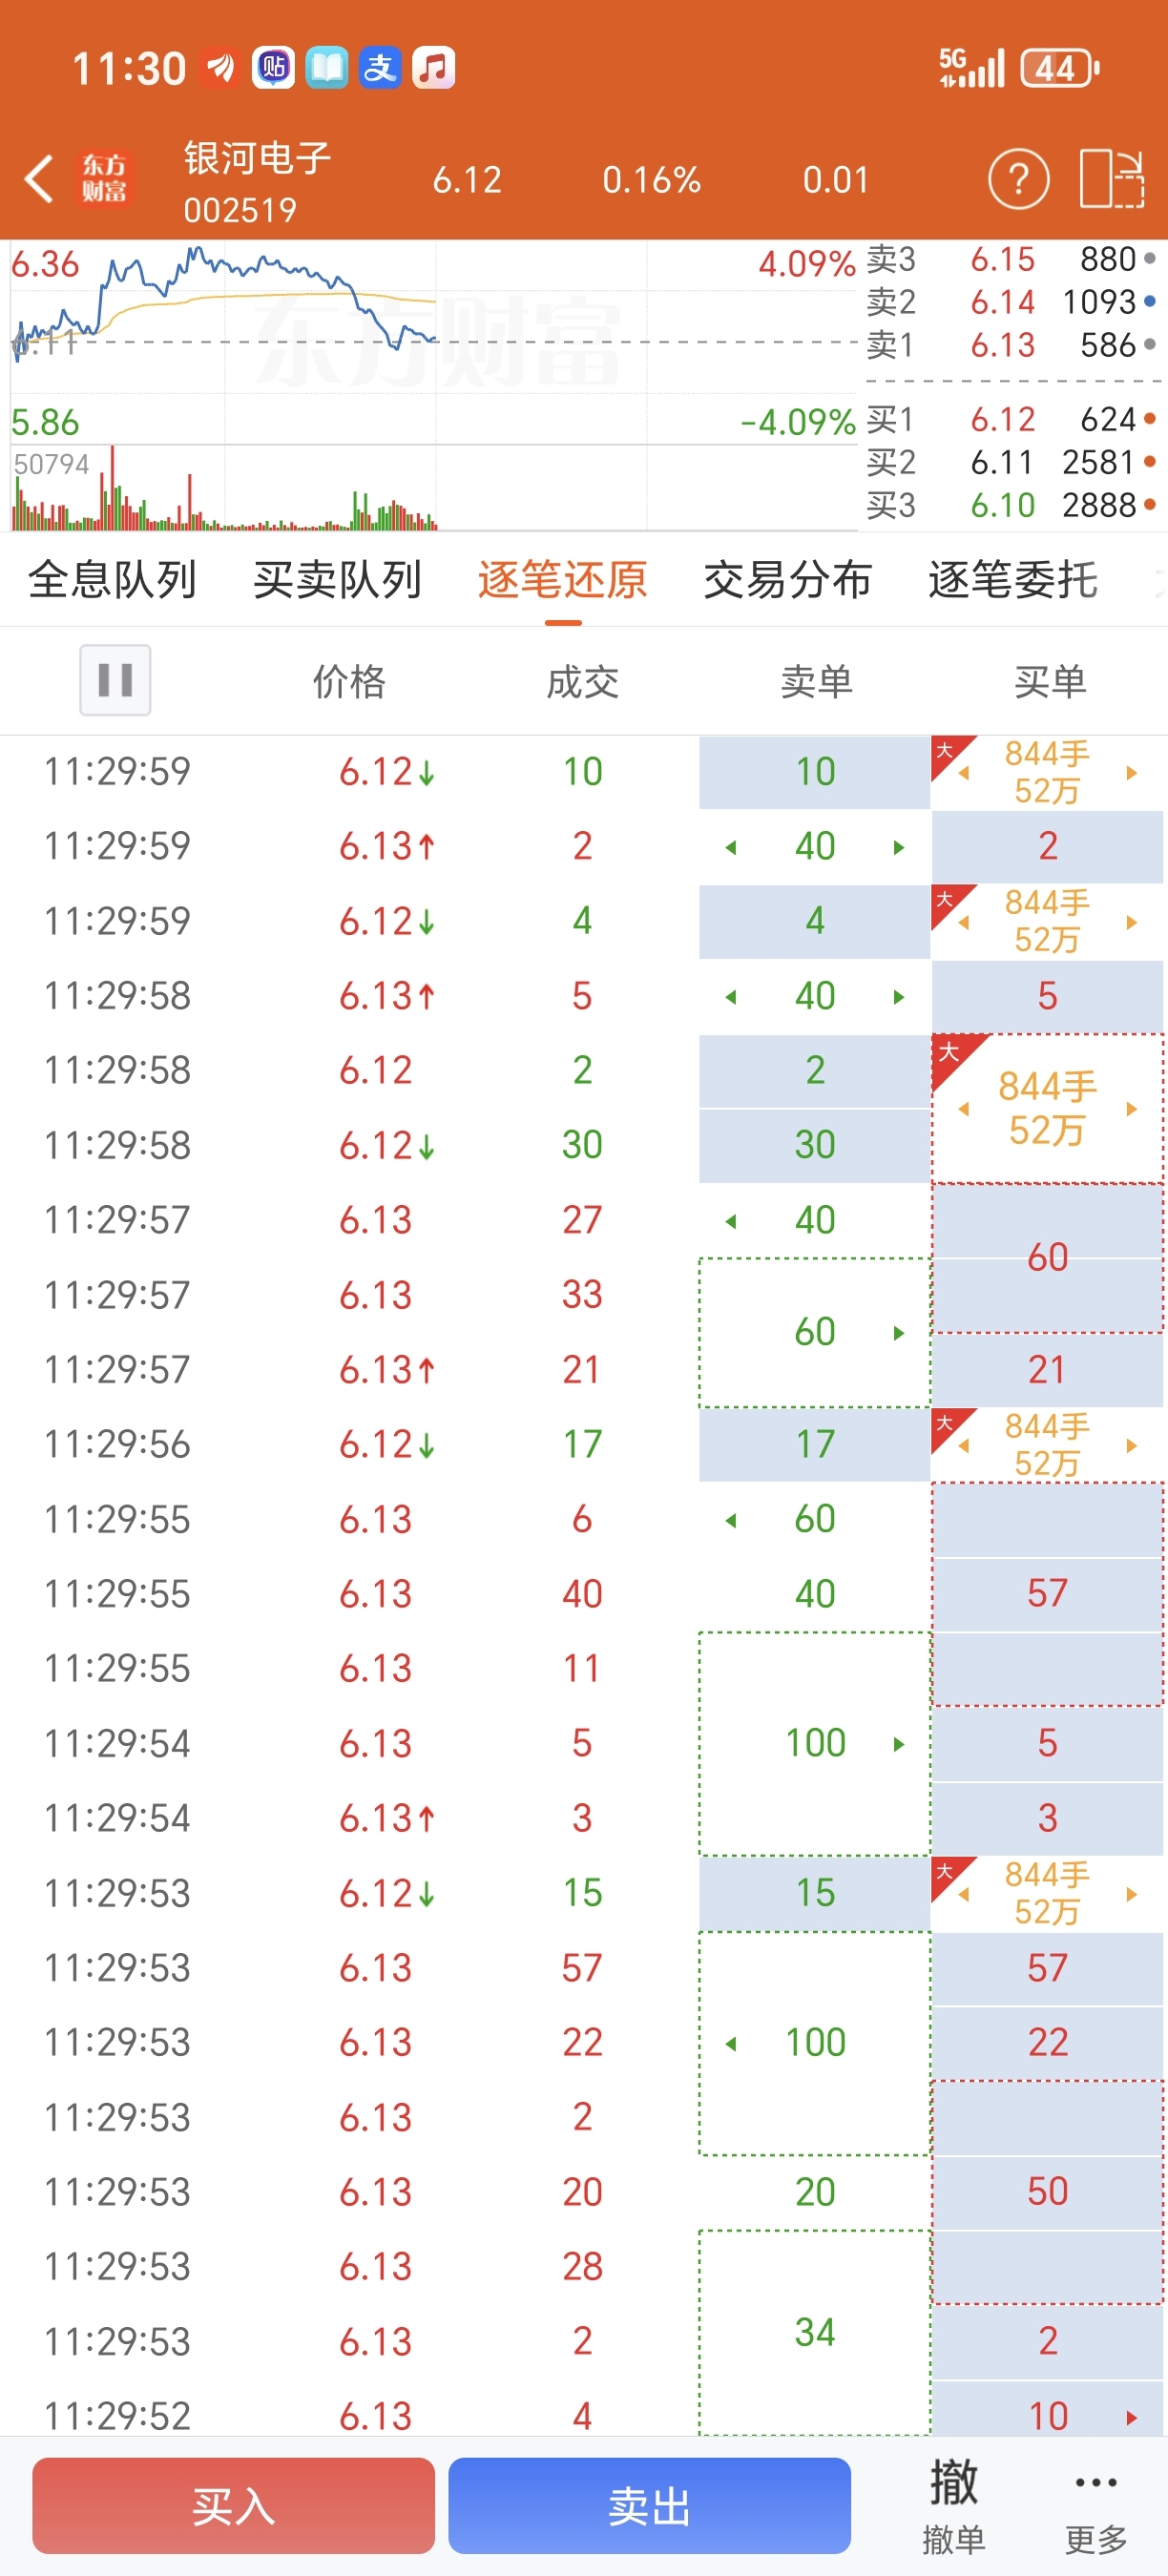The width and height of the screenshot is (1168, 2576).
Task: Tap the Alipay icon in status bar
Action: pyautogui.click(x=380, y=68)
